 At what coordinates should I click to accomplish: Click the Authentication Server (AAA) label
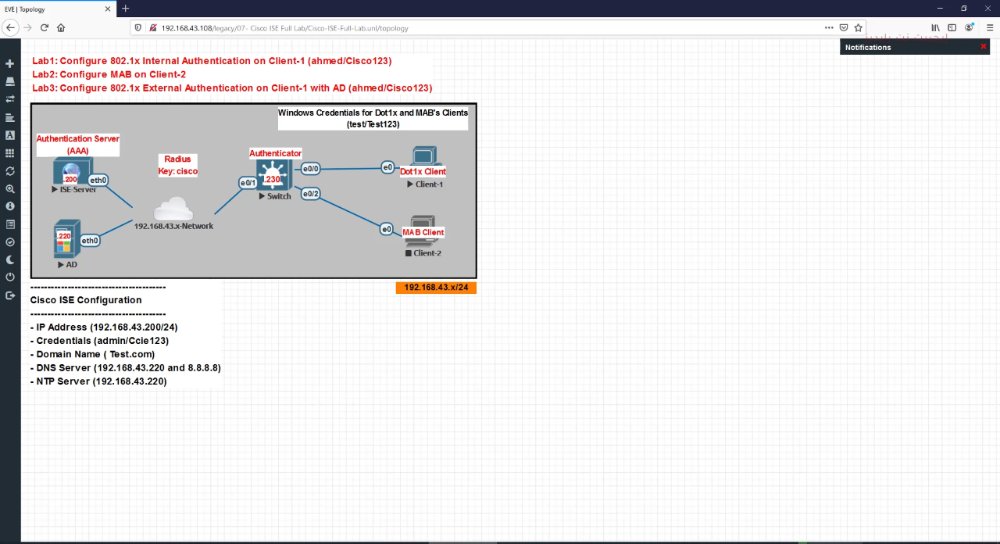point(78,145)
